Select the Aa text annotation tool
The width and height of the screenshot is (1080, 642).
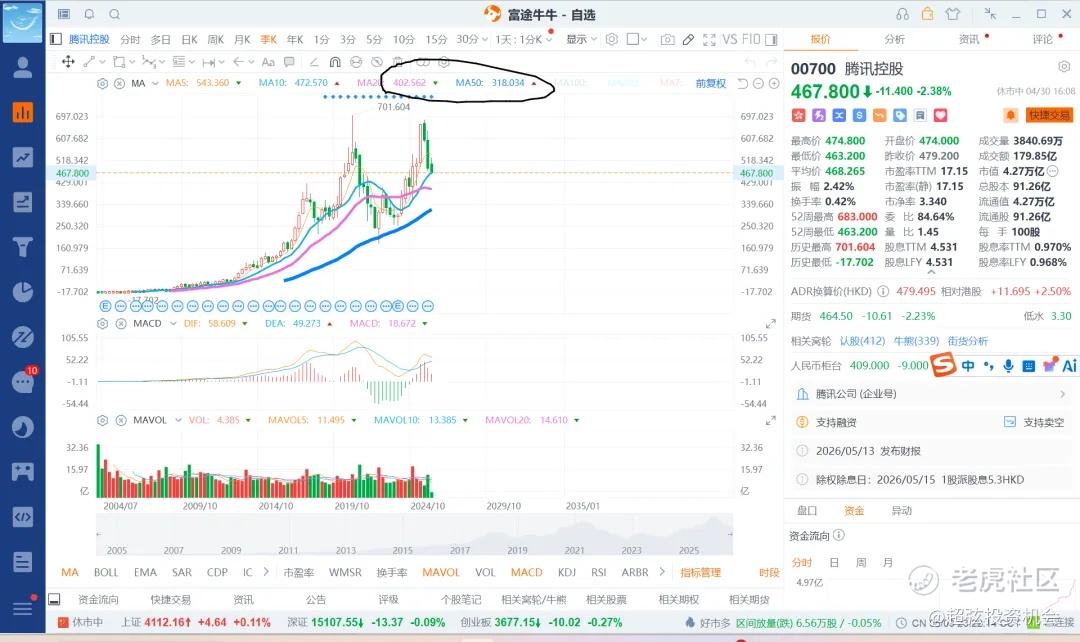pyautogui.click(x=269, y=62)
